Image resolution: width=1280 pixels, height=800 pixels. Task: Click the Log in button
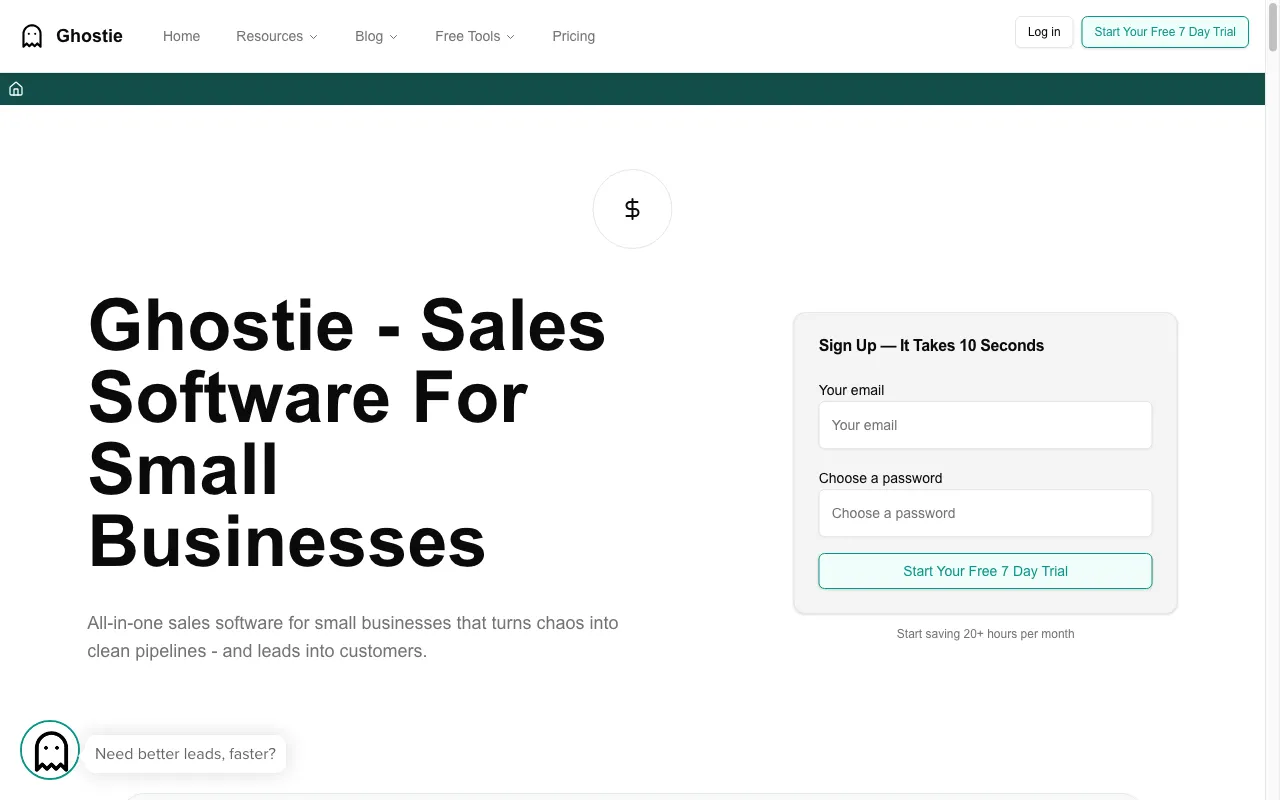(x=1044, y=32)
